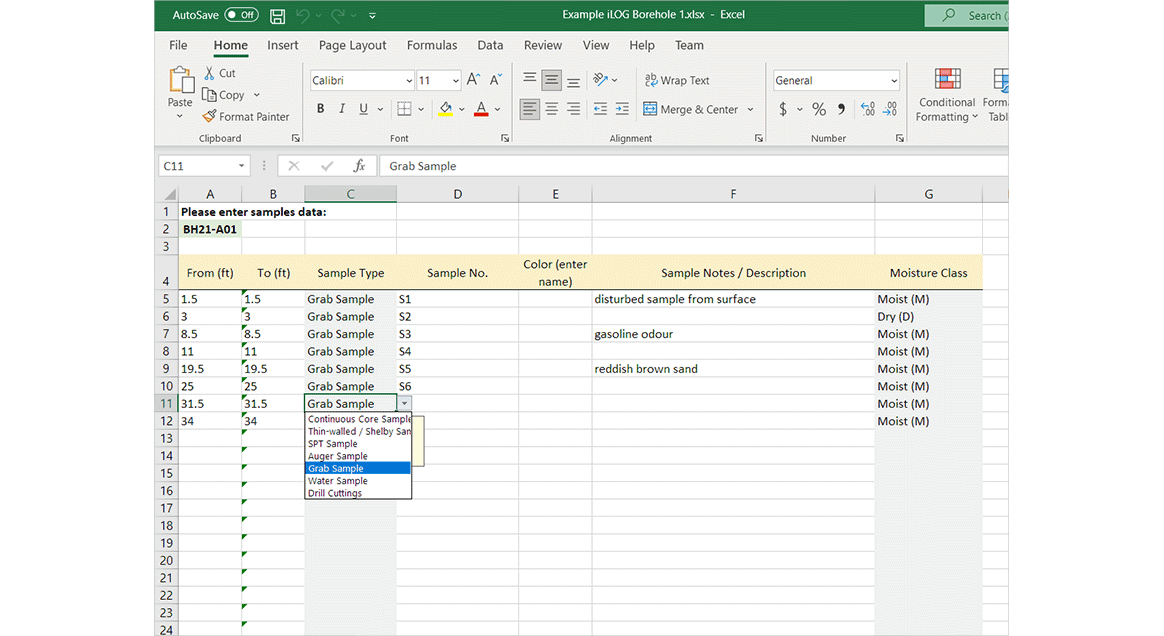The image size is (1164, 636).
Task: Open the Font dialog launcher
Action: coord(505,138)
